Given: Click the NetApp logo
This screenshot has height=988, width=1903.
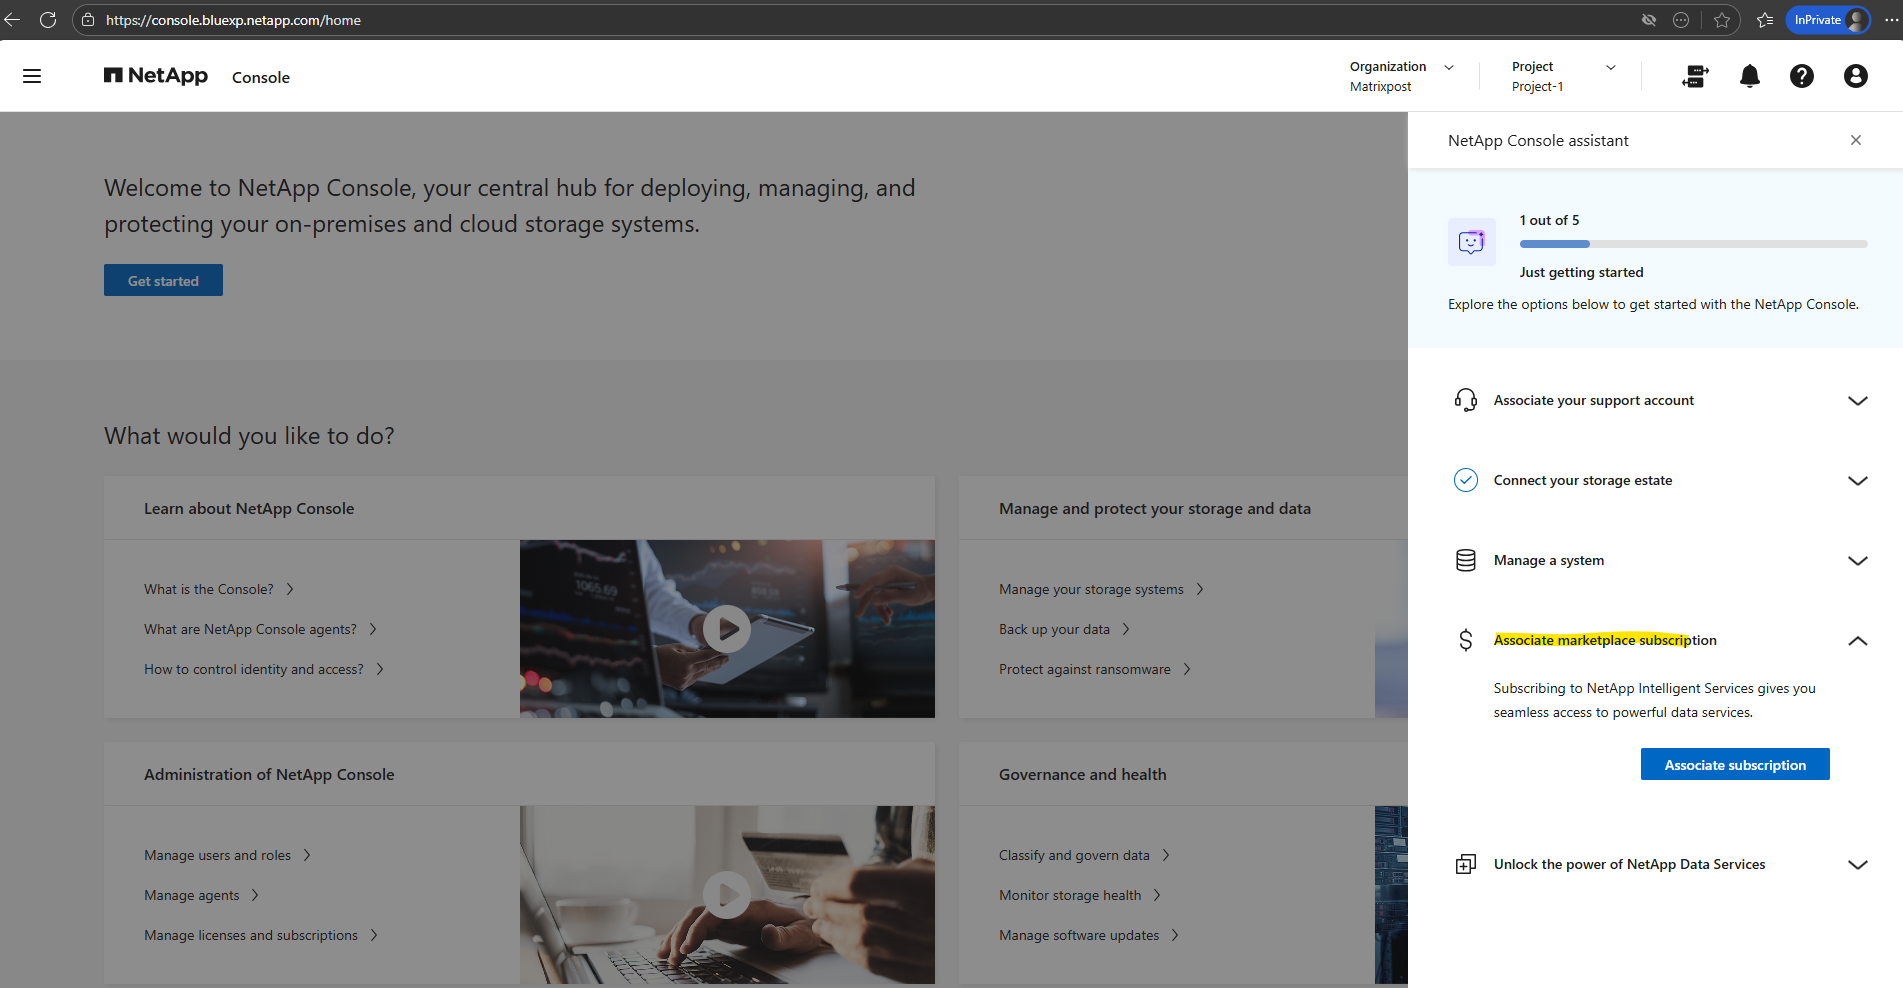Looking at the screenshot, I should click(156, 76).
